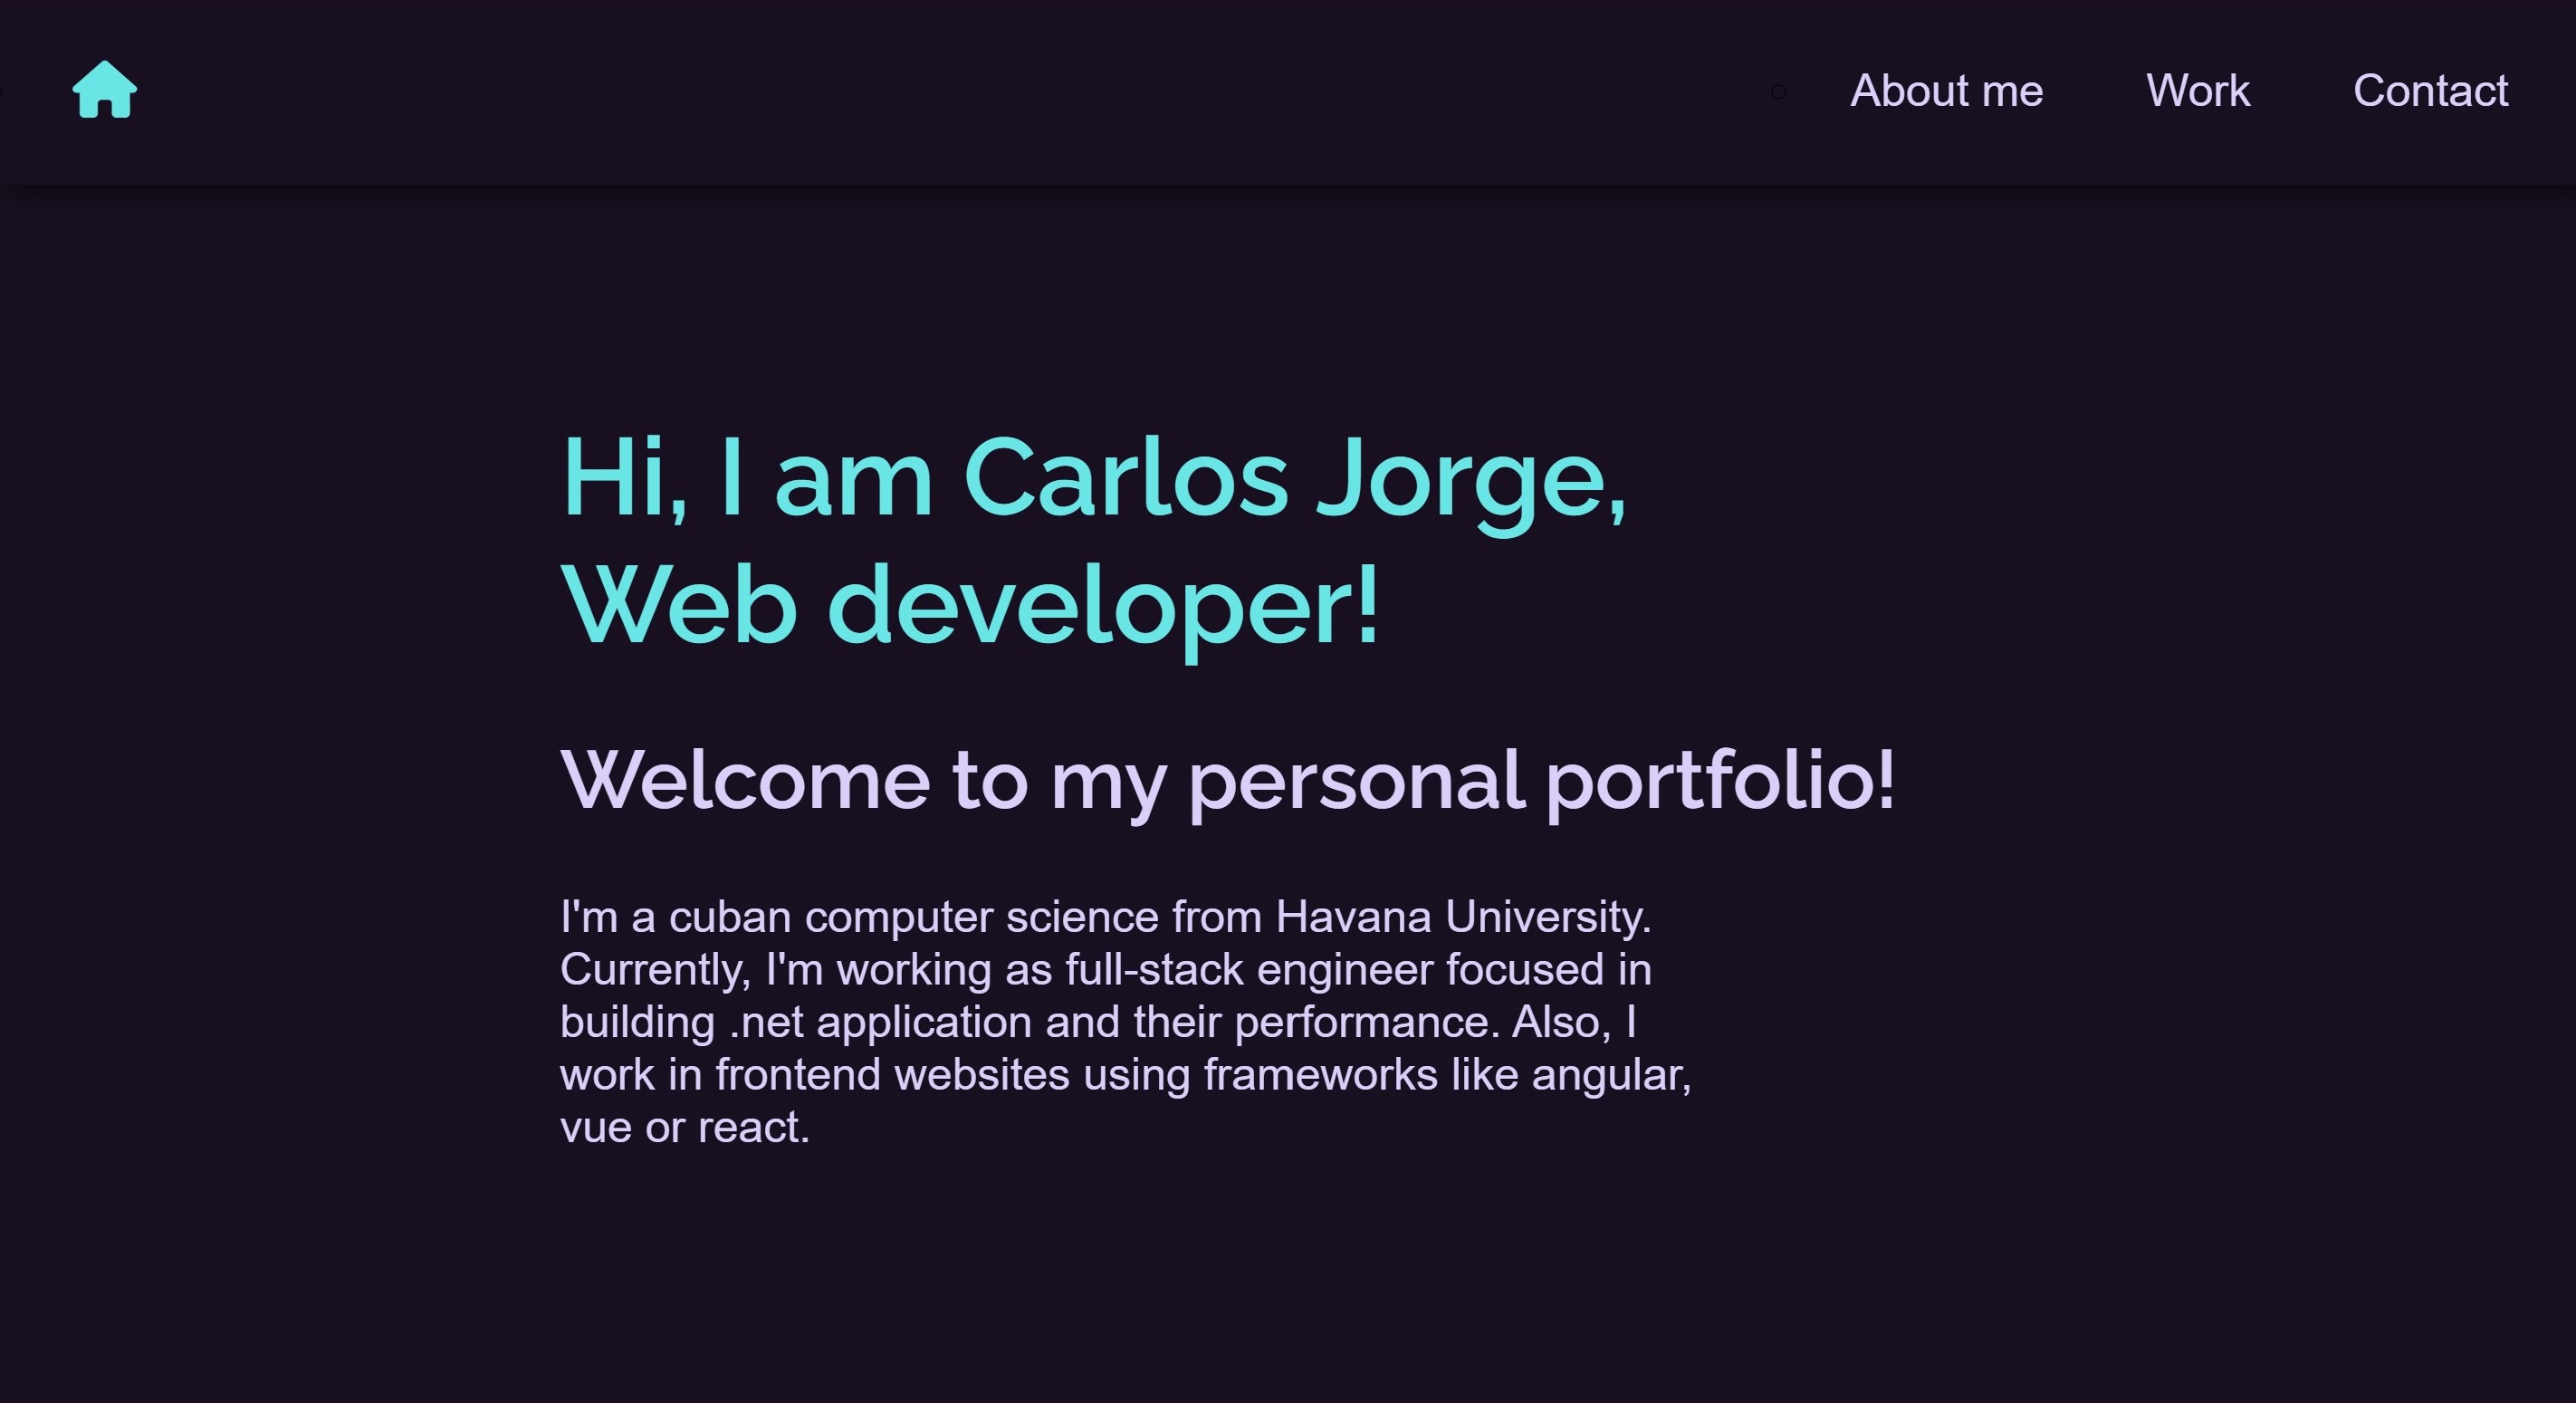This screenshot has height=1403, width=2576.
Task: Click frontend websites text in paragraph
Action: [x=892, y=1075]
